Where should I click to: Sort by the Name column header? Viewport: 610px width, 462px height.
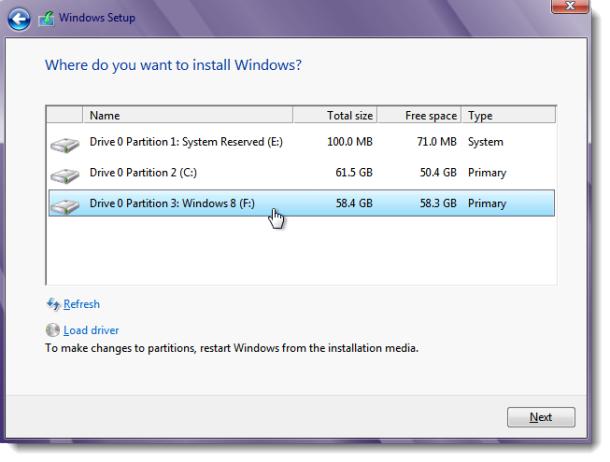point(188,116)
